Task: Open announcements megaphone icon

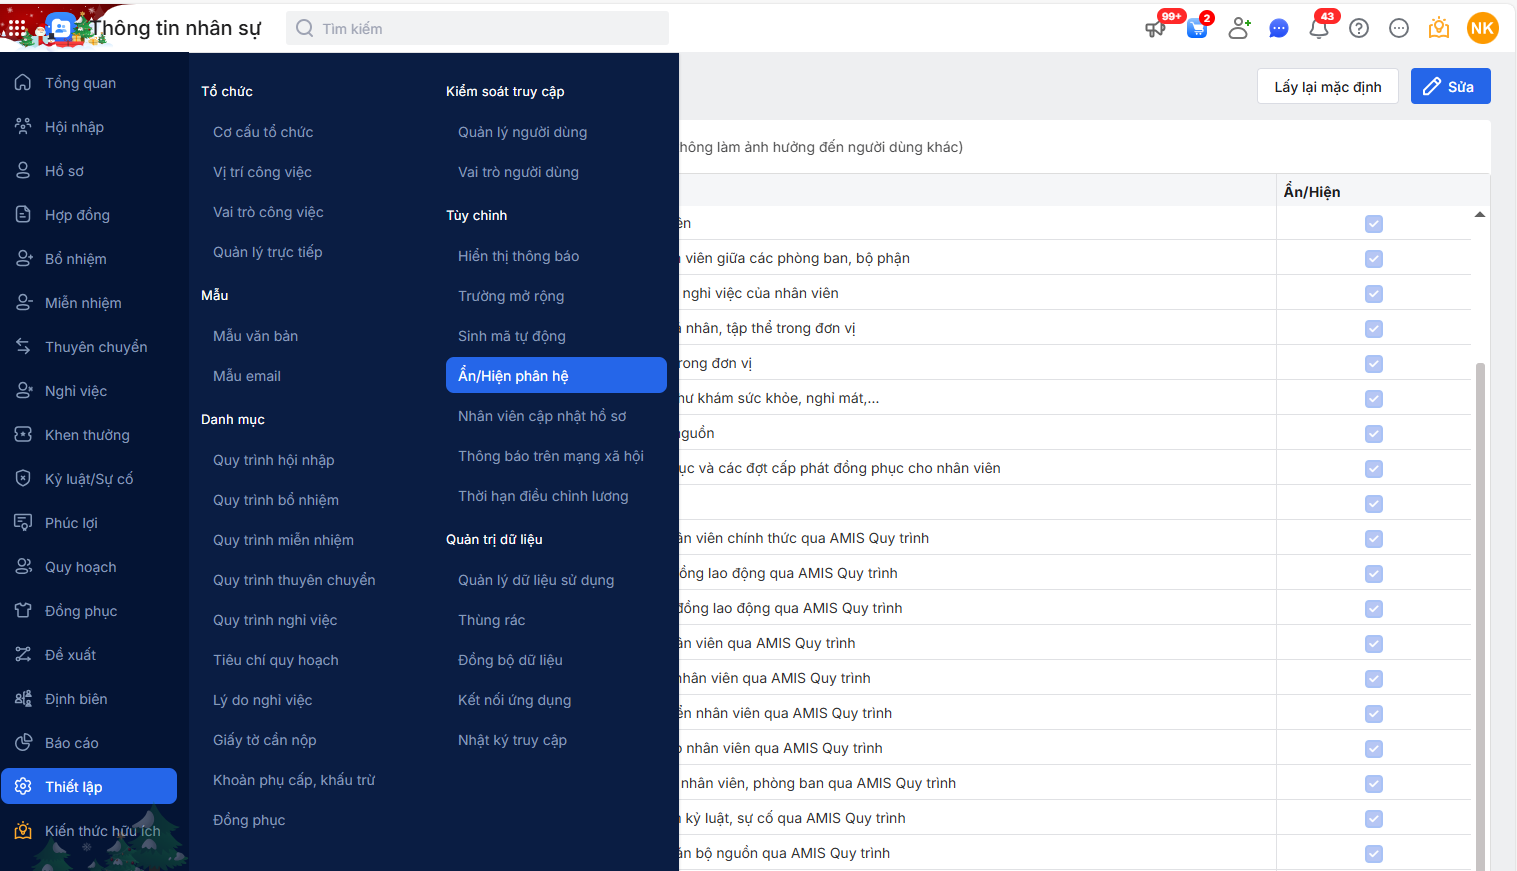Action: click(x=1155, y=28)
